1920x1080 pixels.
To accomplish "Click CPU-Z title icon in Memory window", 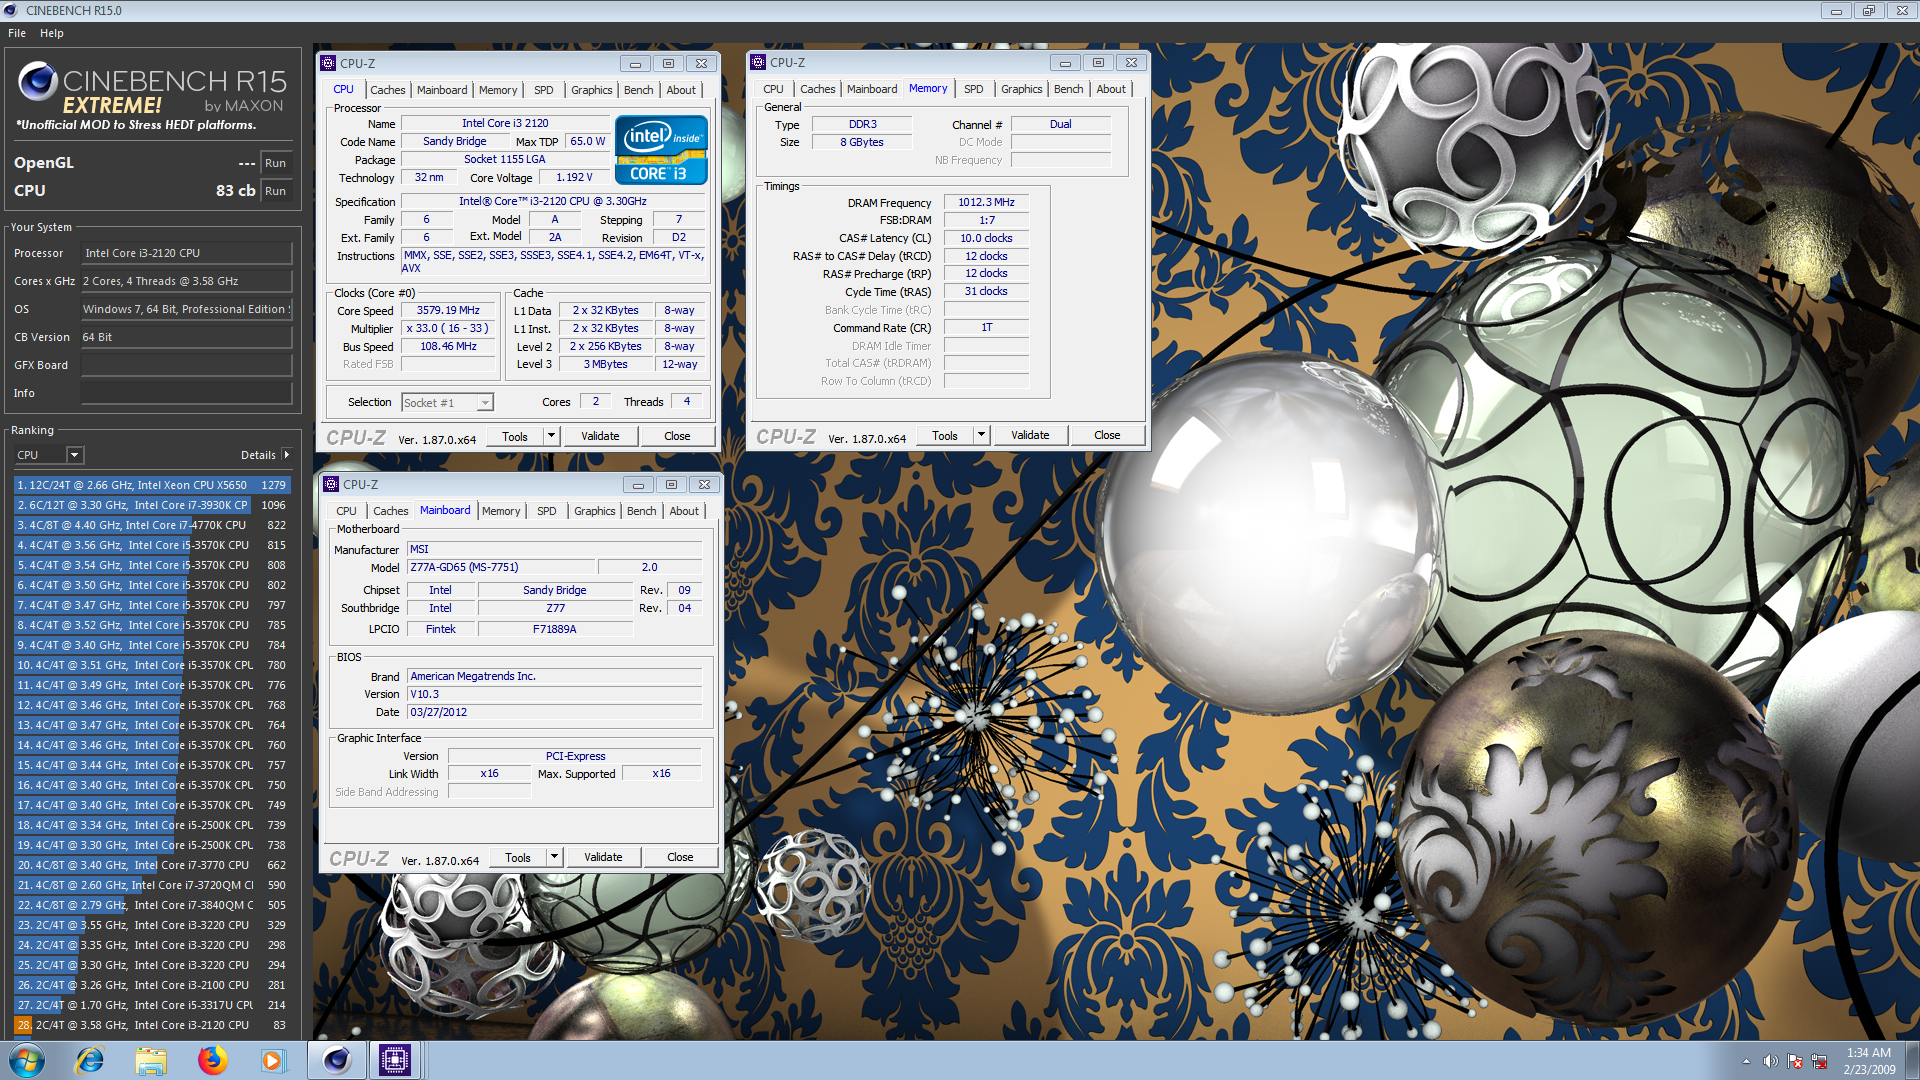I will (758, 62).
